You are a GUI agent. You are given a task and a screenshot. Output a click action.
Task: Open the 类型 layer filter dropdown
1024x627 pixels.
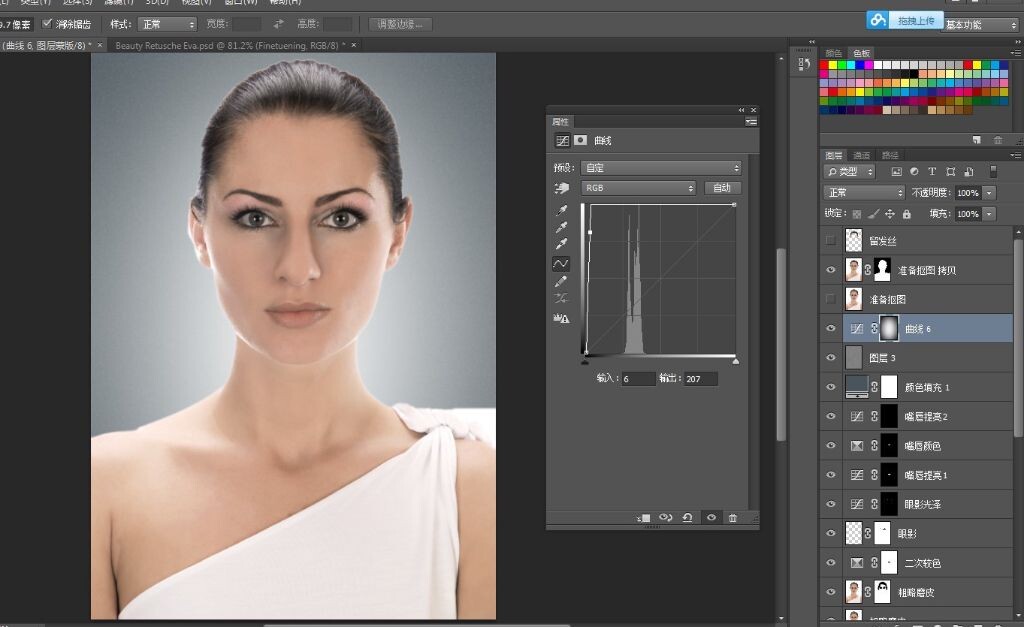[x=850, y=172]
